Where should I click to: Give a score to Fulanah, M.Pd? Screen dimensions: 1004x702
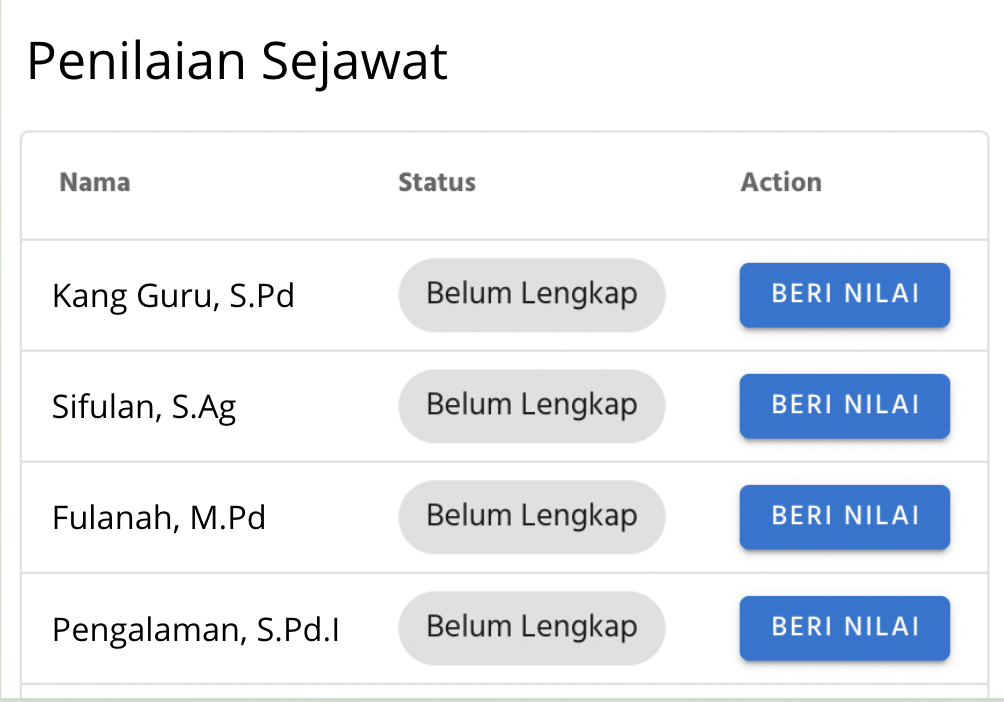coord(844,517)
